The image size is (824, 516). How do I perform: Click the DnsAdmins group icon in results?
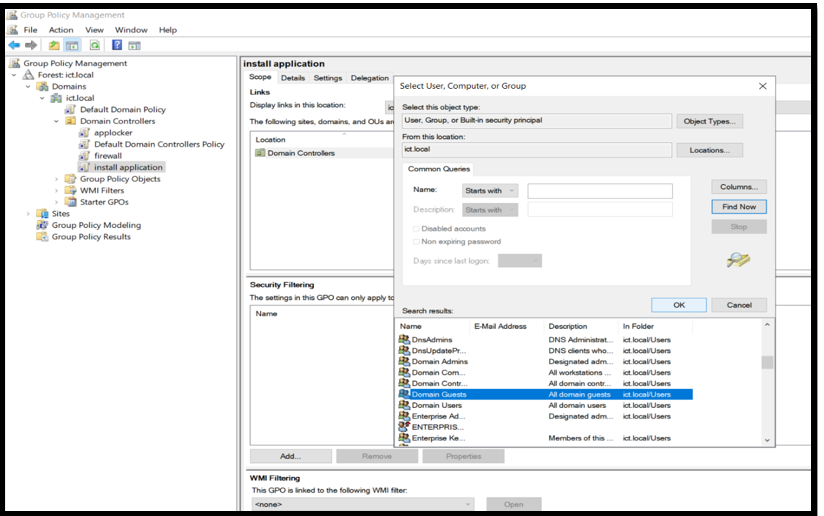point(404,339)
